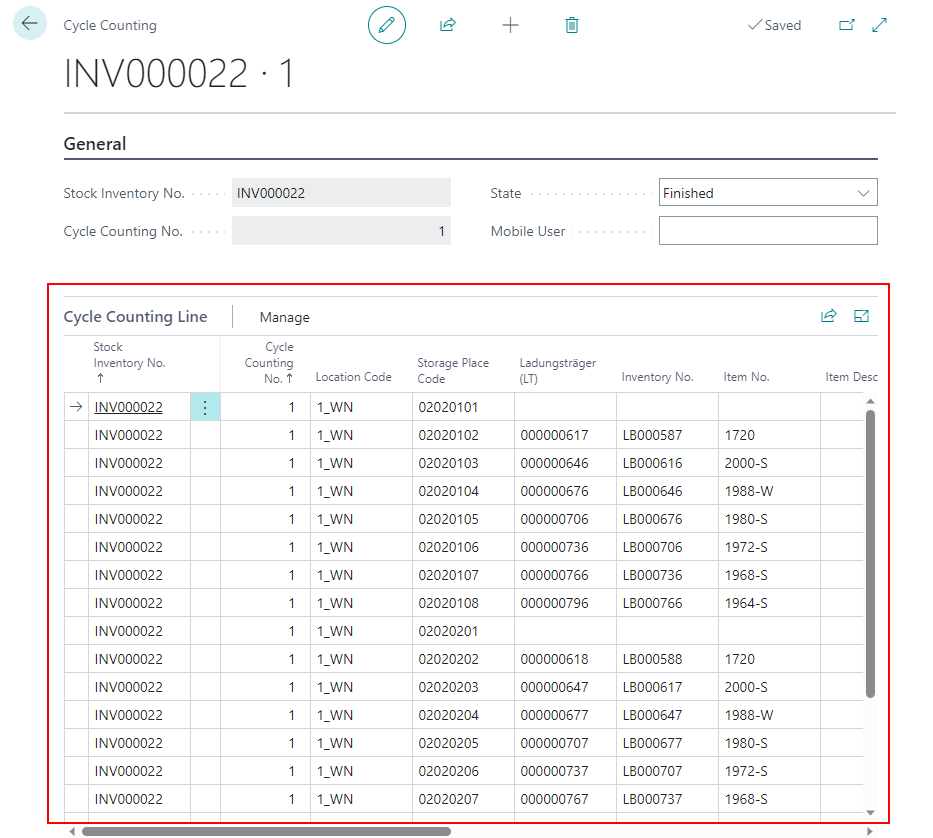
Task: Click the vertical scrollbar in the grid
Action: [x=870, y=550]
